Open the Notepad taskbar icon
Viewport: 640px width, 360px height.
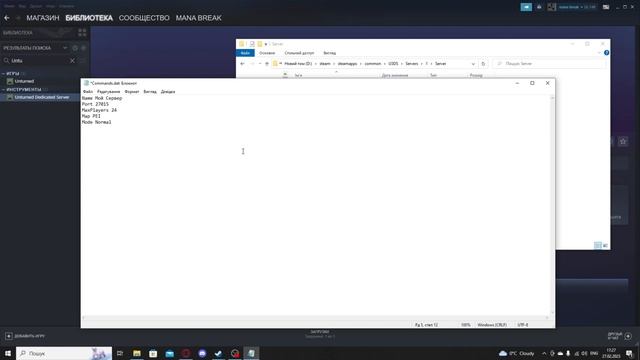point(251,353)
